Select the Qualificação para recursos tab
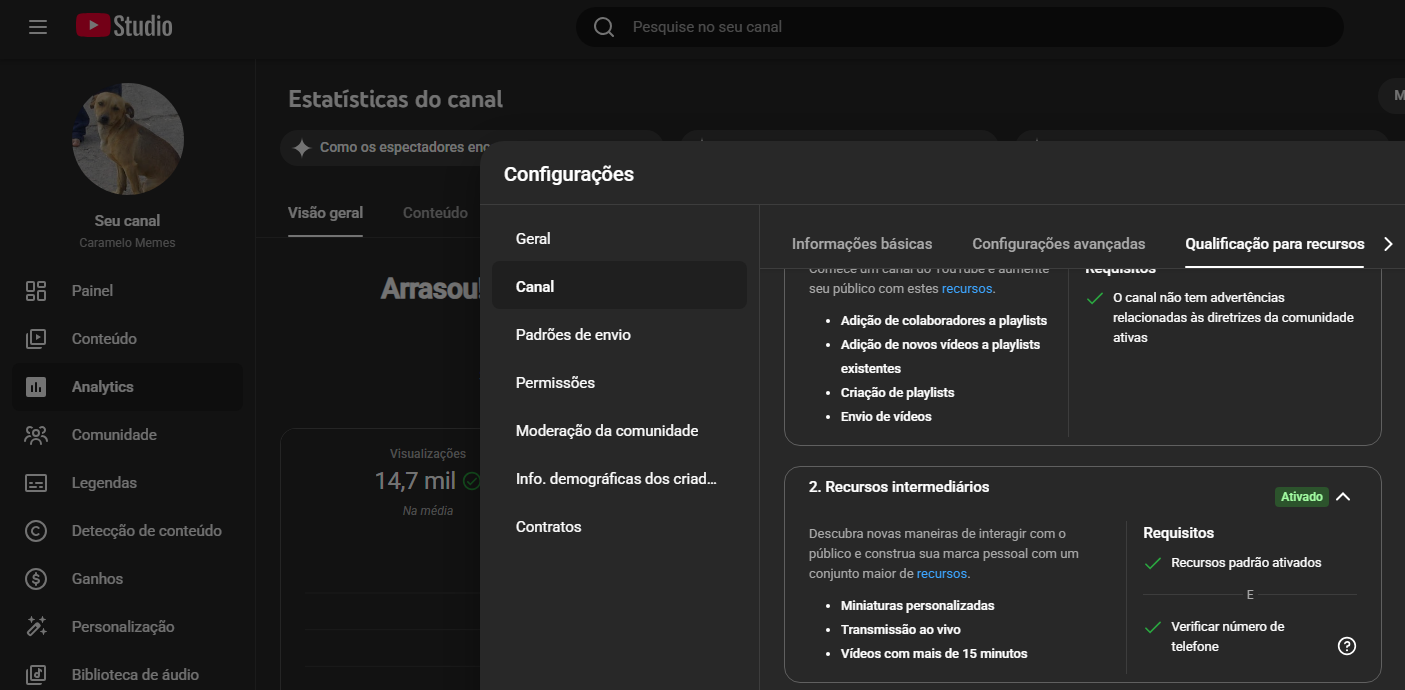This screenshot has width=1405, height=690. [1275, 244]
